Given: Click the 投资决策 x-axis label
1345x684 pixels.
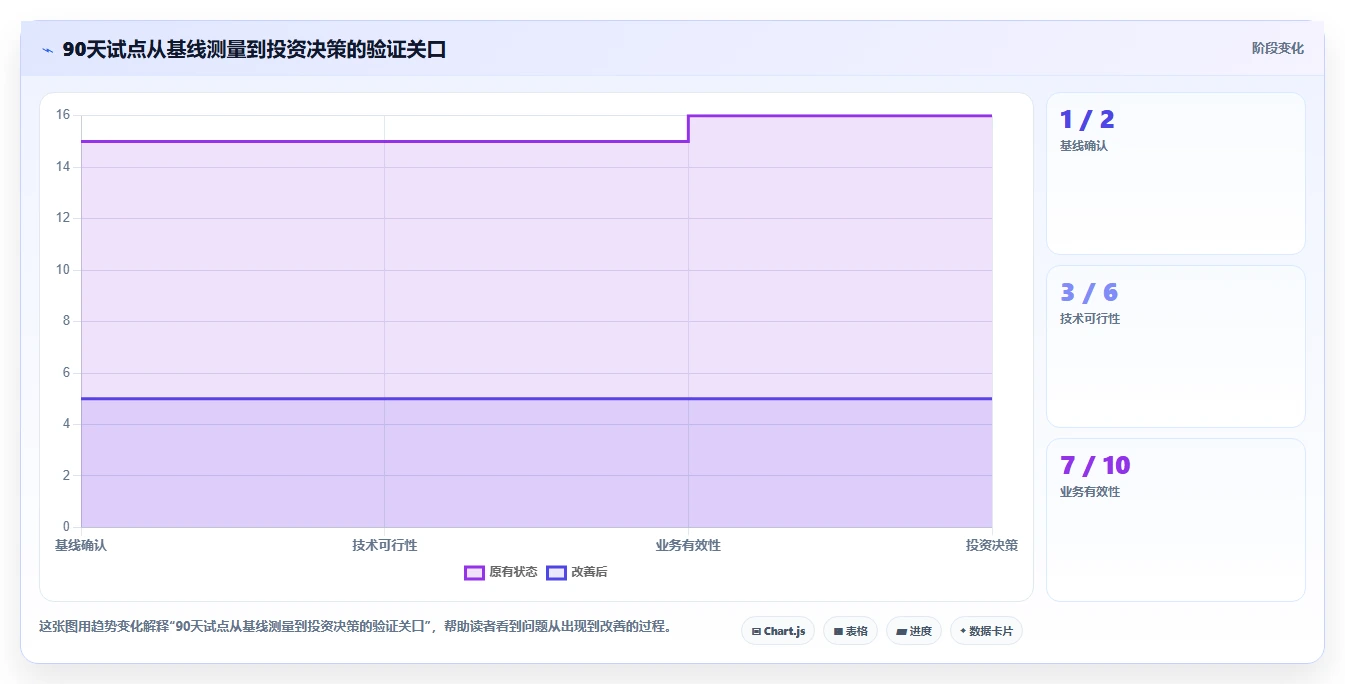Looking at the screenshot, I should point(992,545).
